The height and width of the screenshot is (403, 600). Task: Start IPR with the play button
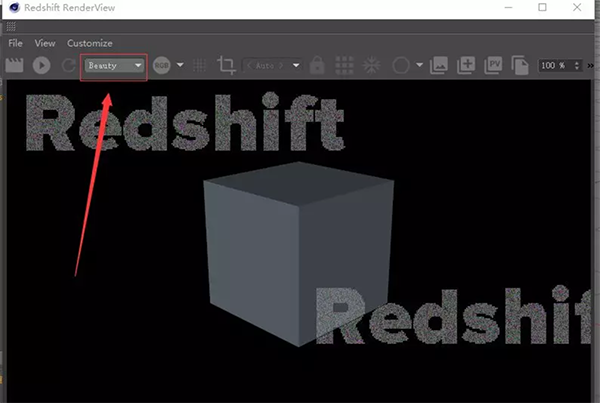[41, 65]
